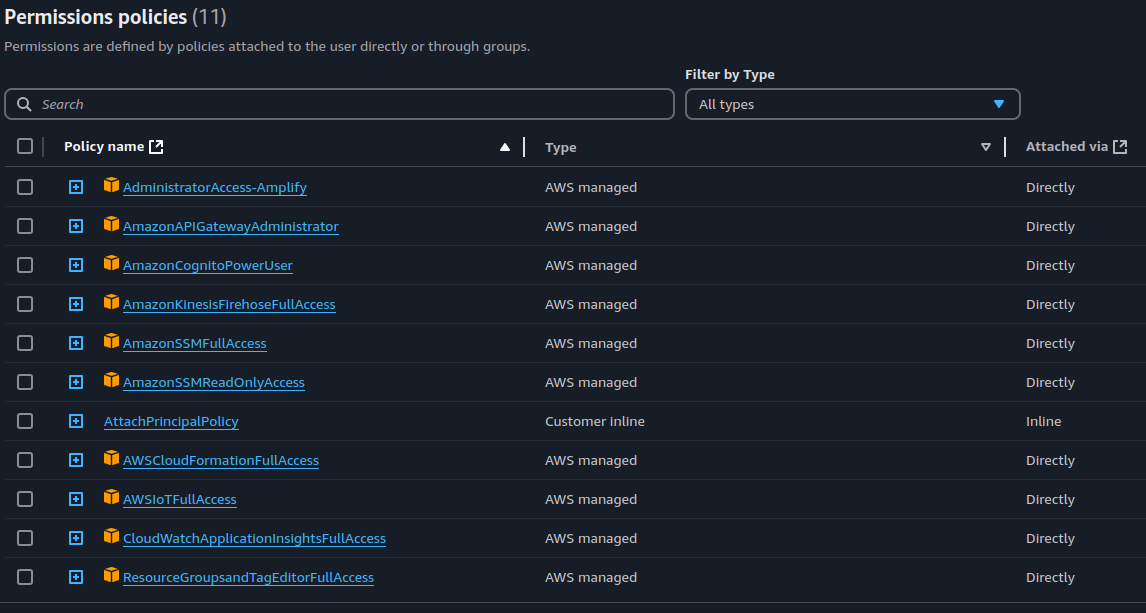The width and height of the screenshot is (1146, 613).
Task: Click the policy cube icon beside AWSIoTFullAccess
Action: click(x=111, y=498)
